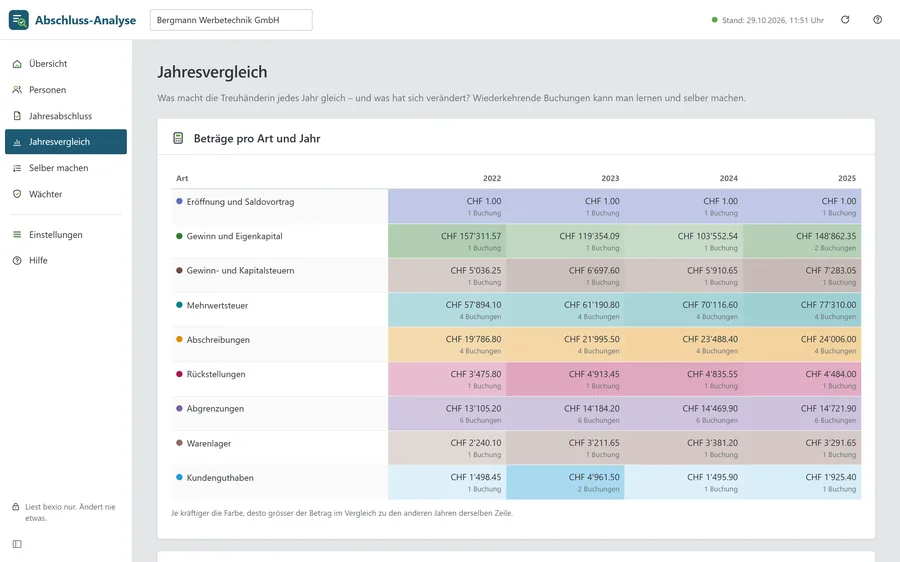900x562 pixels.
Task: Click the lock icon near bexio note
Action: [16, 507]
